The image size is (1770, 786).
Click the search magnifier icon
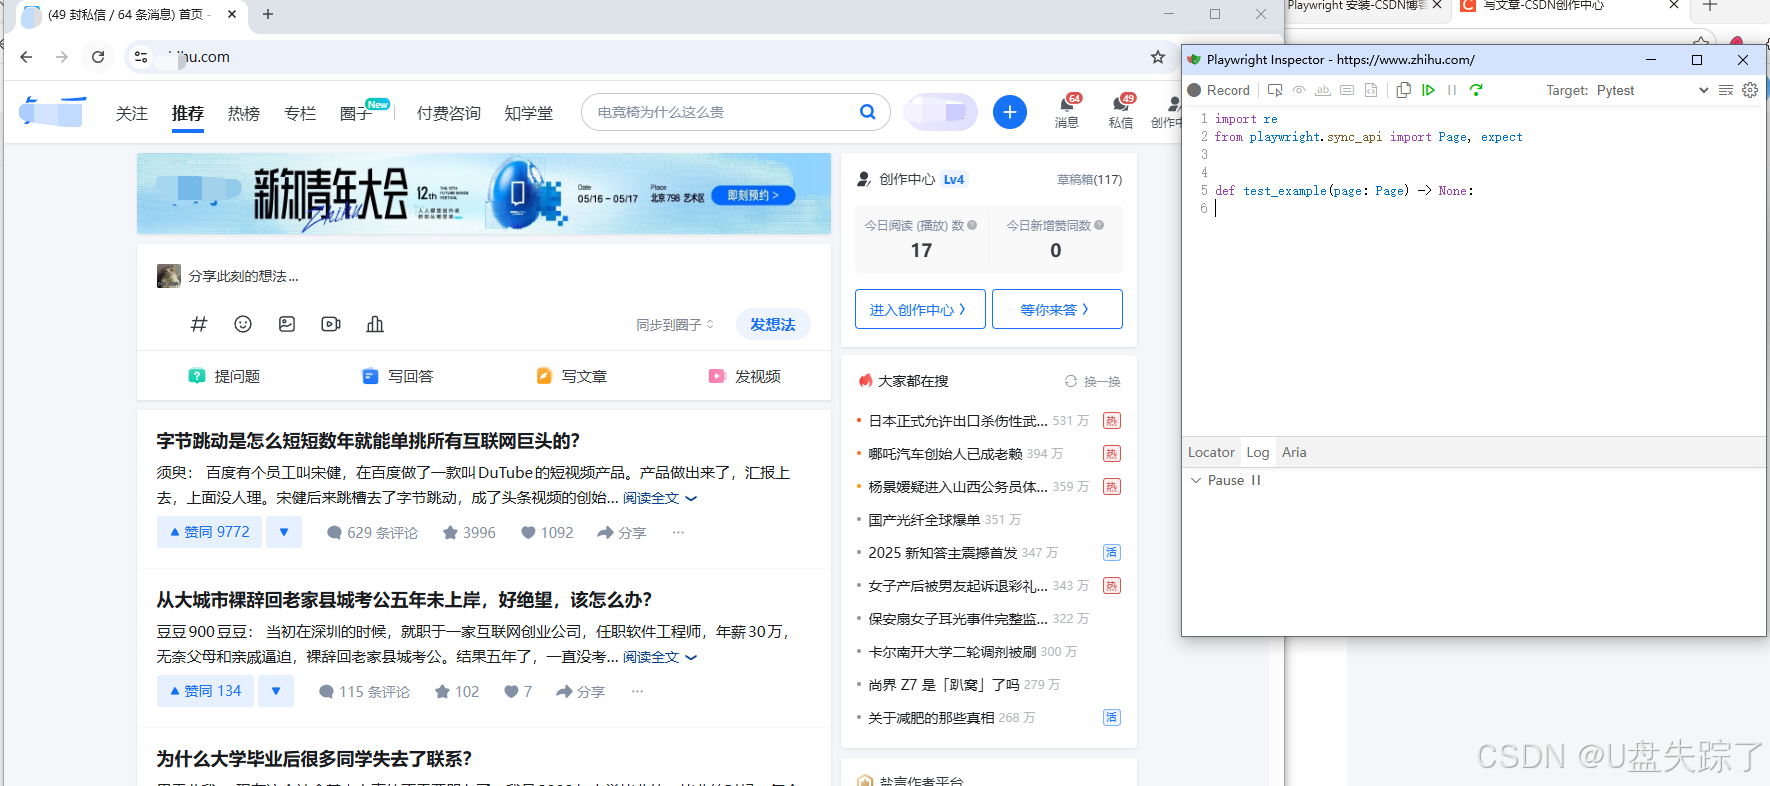(868, 112)
